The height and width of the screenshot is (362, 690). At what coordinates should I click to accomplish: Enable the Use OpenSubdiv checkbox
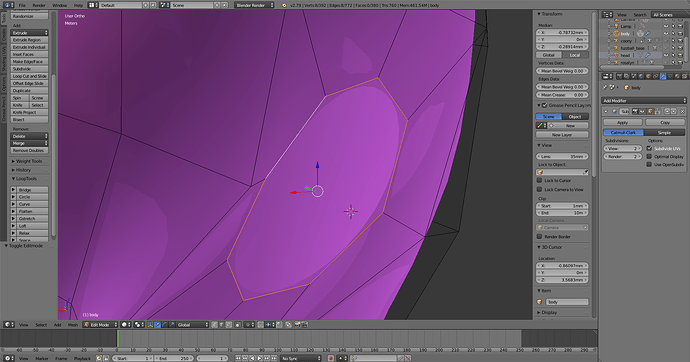pyautogui.click(x=649, y=164)
